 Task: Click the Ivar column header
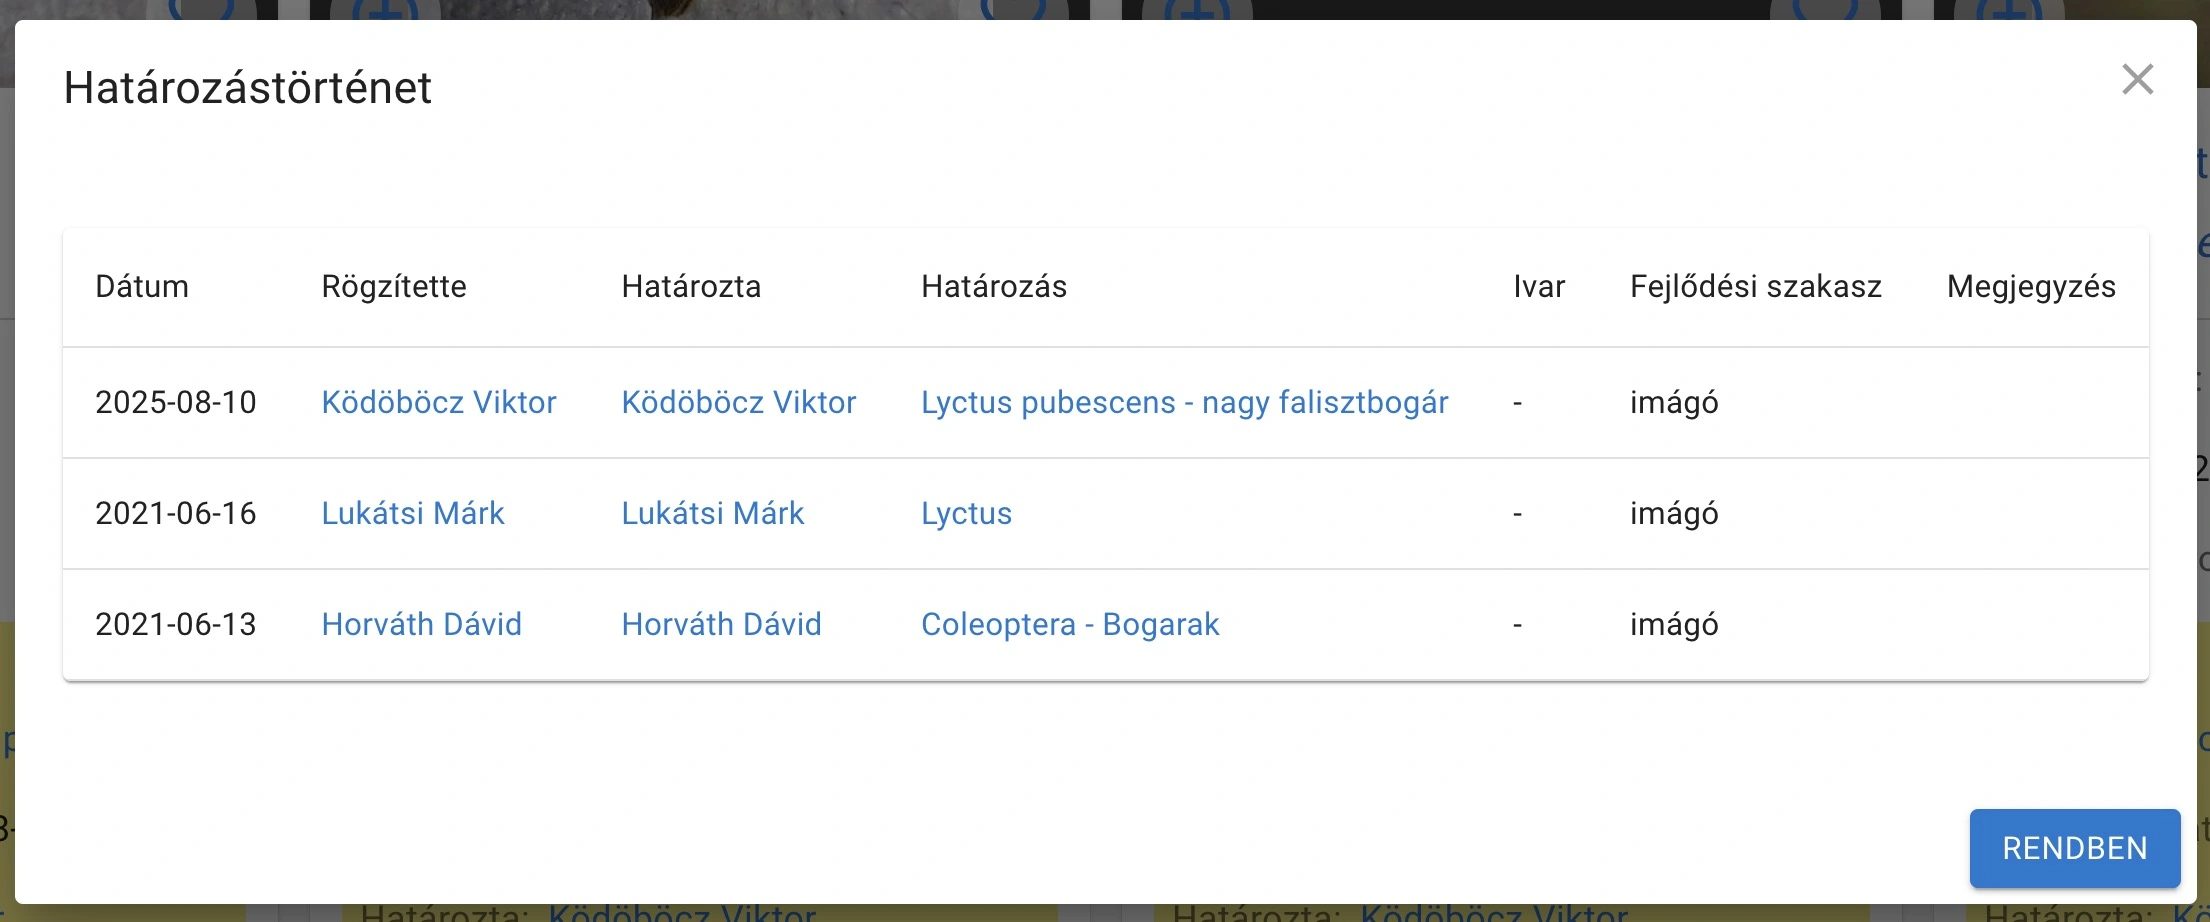point(1539,287)
